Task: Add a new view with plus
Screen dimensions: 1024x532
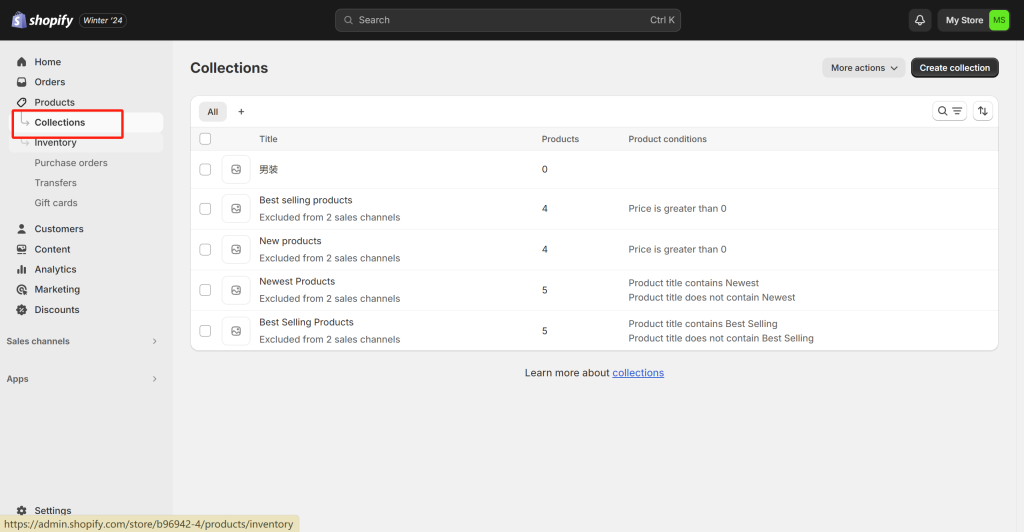Action: (x=241, y=112)
